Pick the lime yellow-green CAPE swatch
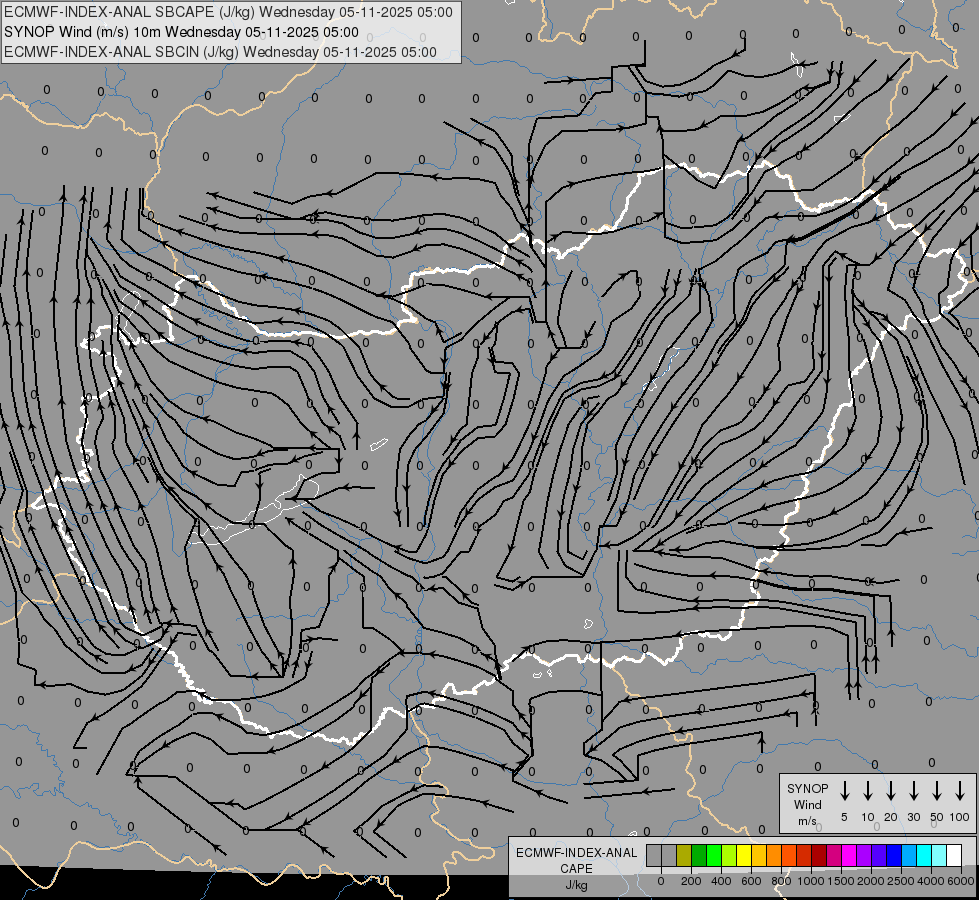Screen dimensions: 979x900 click(729, 855)
